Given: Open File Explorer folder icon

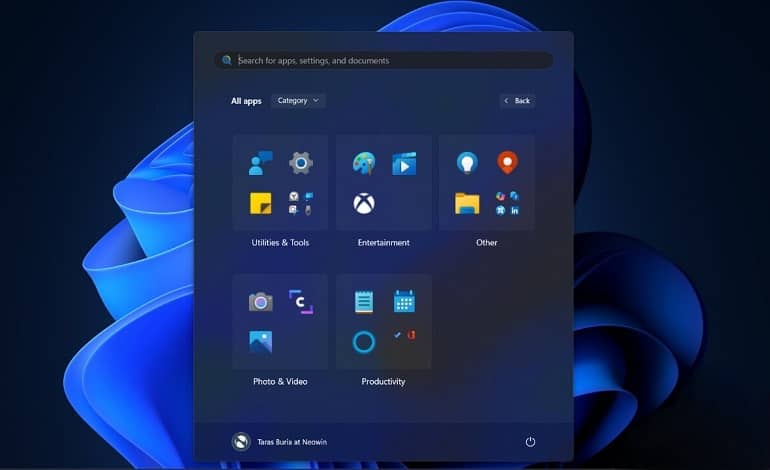Looking at the screenshot, I should click(x=467, y=203).
